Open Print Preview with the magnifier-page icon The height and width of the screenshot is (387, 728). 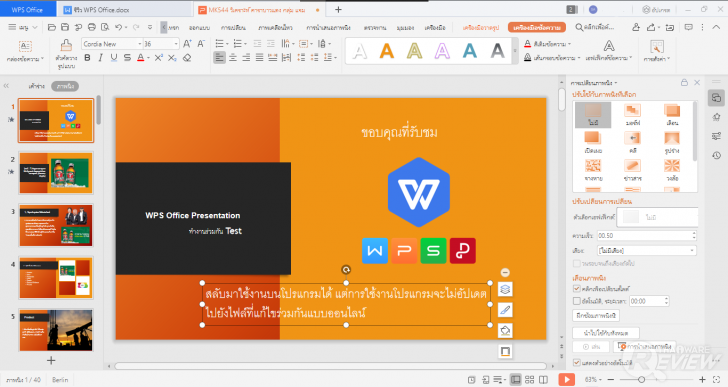pos(105,27)
